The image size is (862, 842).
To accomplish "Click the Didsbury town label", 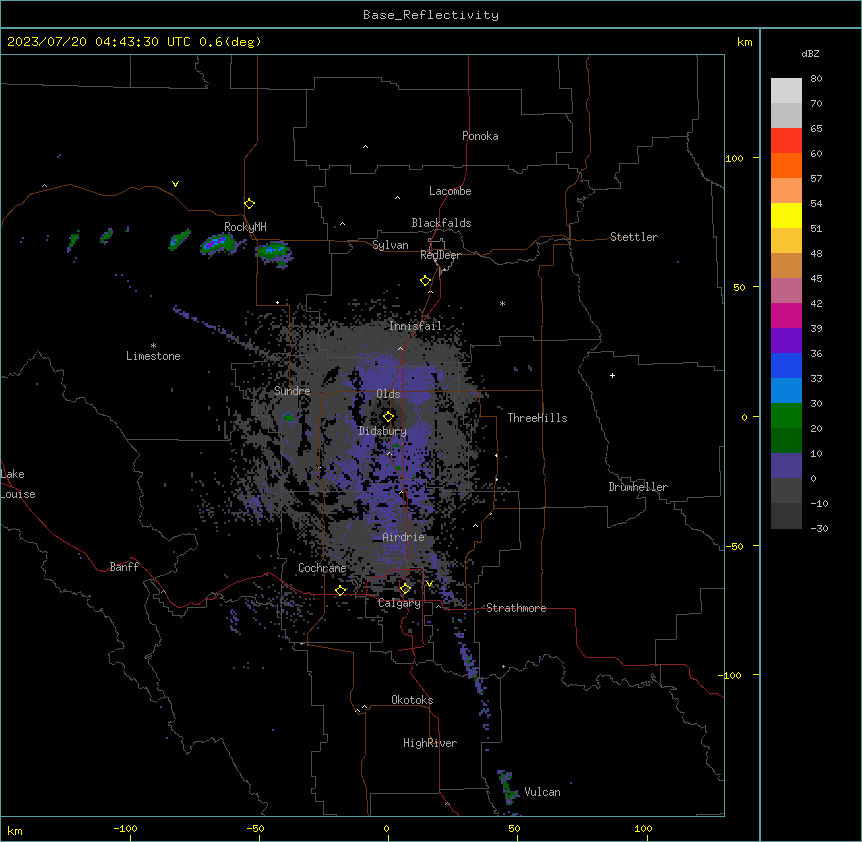I will [x=382, y=431].
